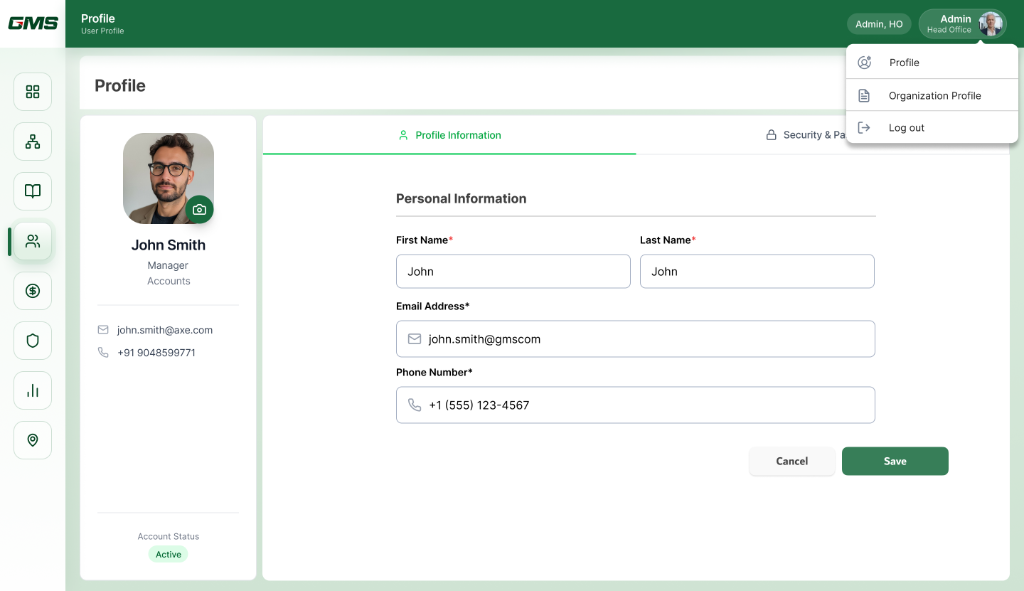Screen dimensions: 1024x591
Task: Open the location pin sidebar icon
Action: [33, 440]
